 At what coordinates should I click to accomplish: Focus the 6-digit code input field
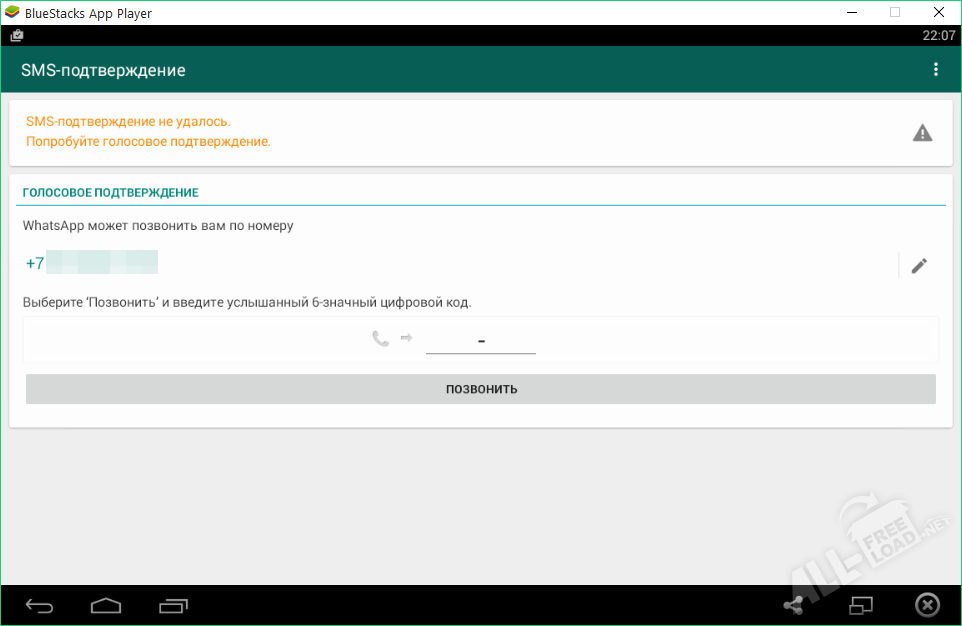pos(481,341)
